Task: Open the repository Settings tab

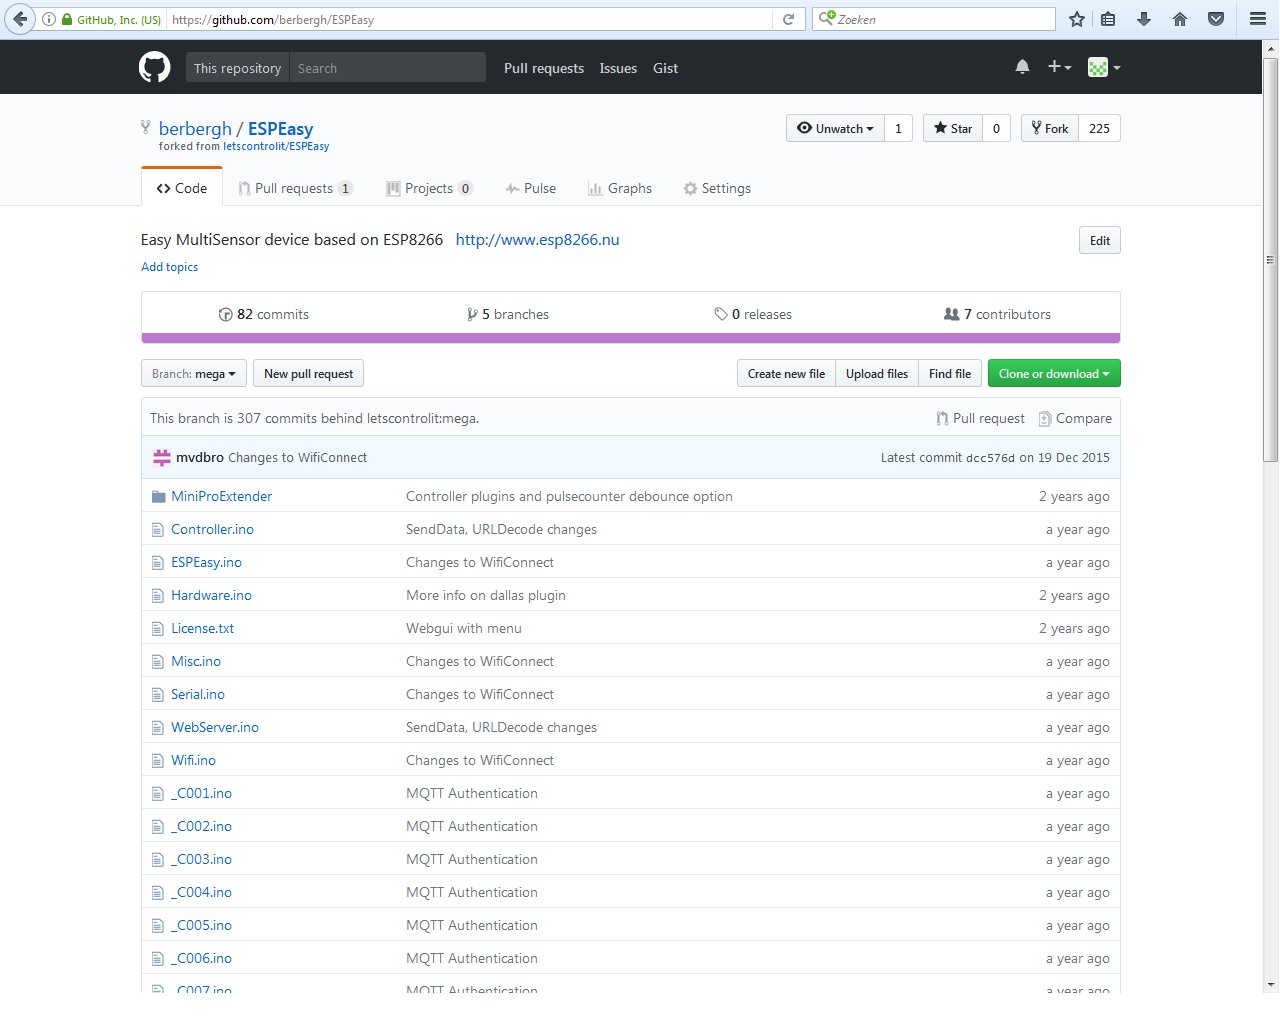Action: coord(717,188)
